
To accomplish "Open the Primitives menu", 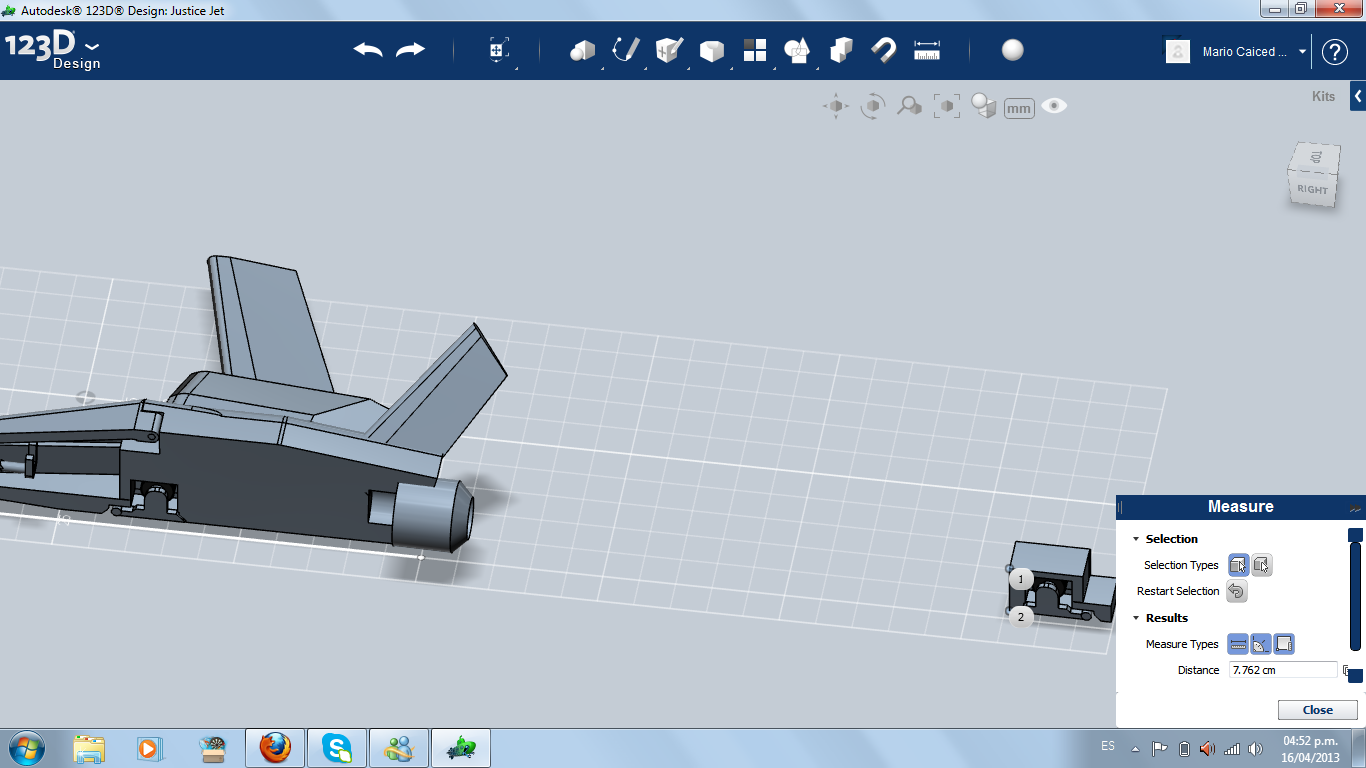I will click(x=583, y=50).
